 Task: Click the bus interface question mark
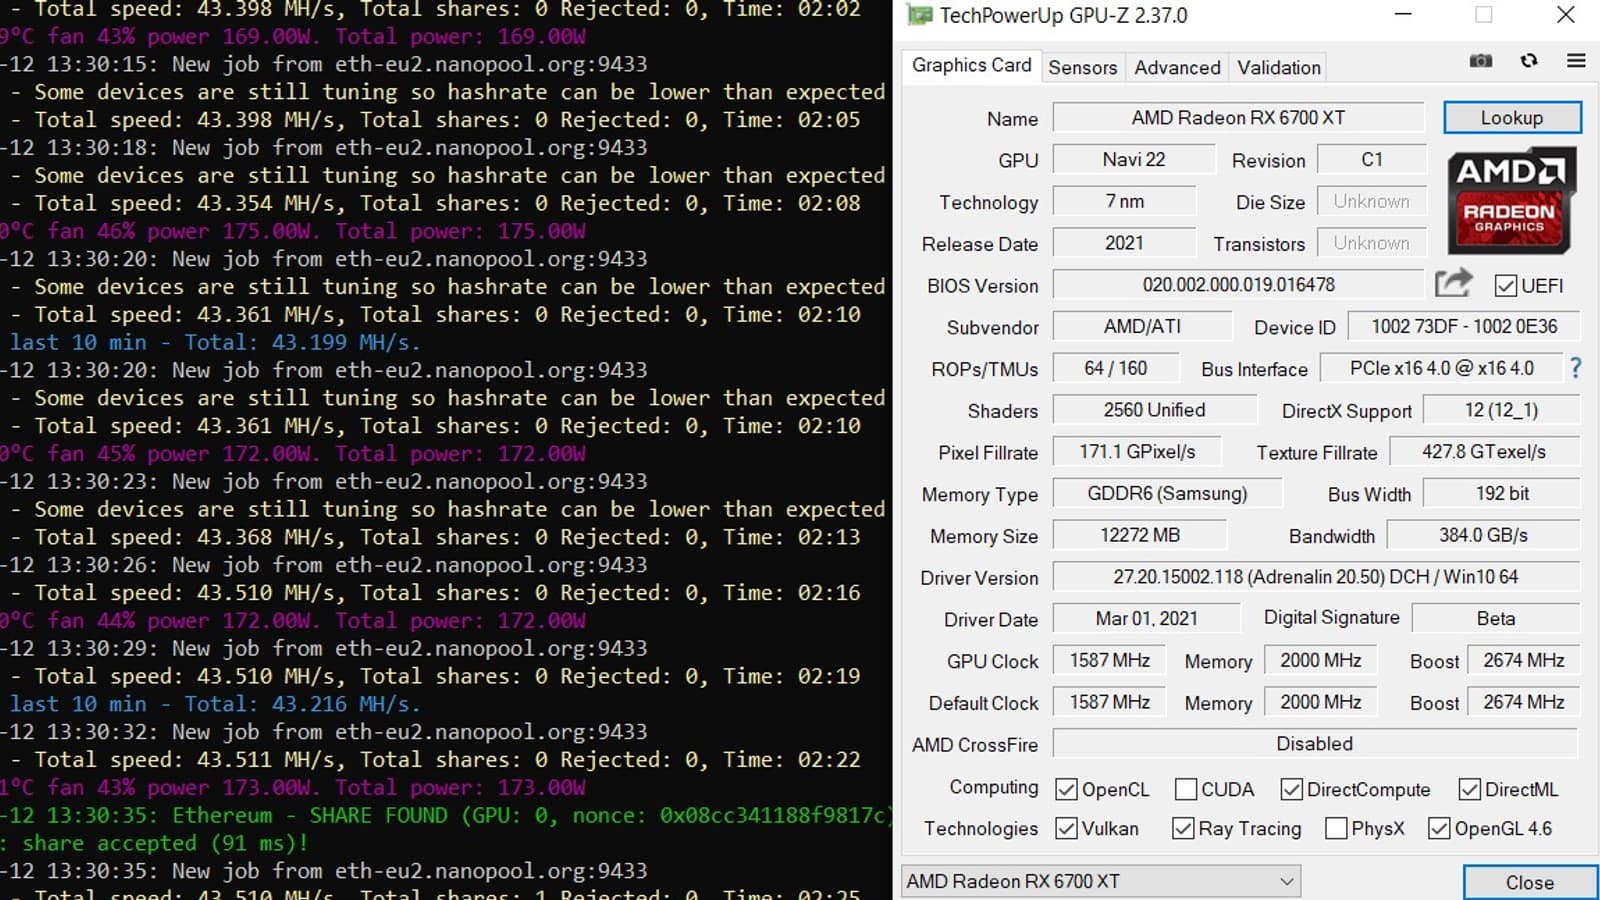pos(1576,368)
